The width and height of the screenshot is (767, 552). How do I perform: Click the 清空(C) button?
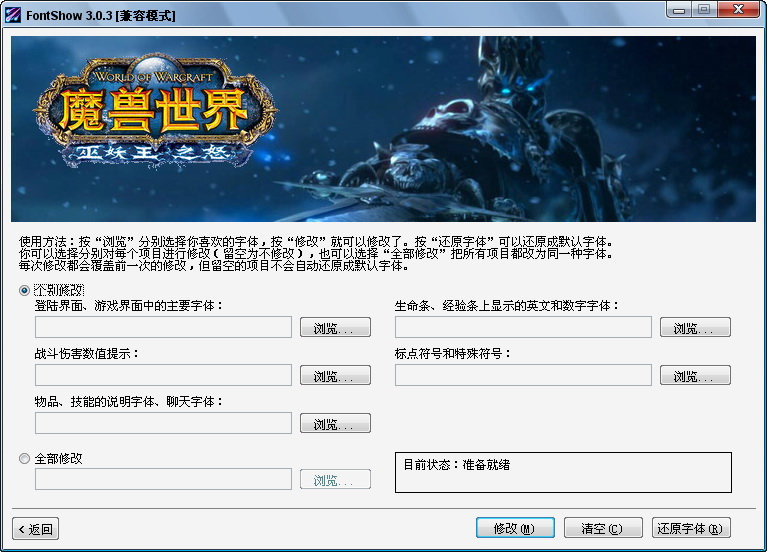(x=603, y=528)
